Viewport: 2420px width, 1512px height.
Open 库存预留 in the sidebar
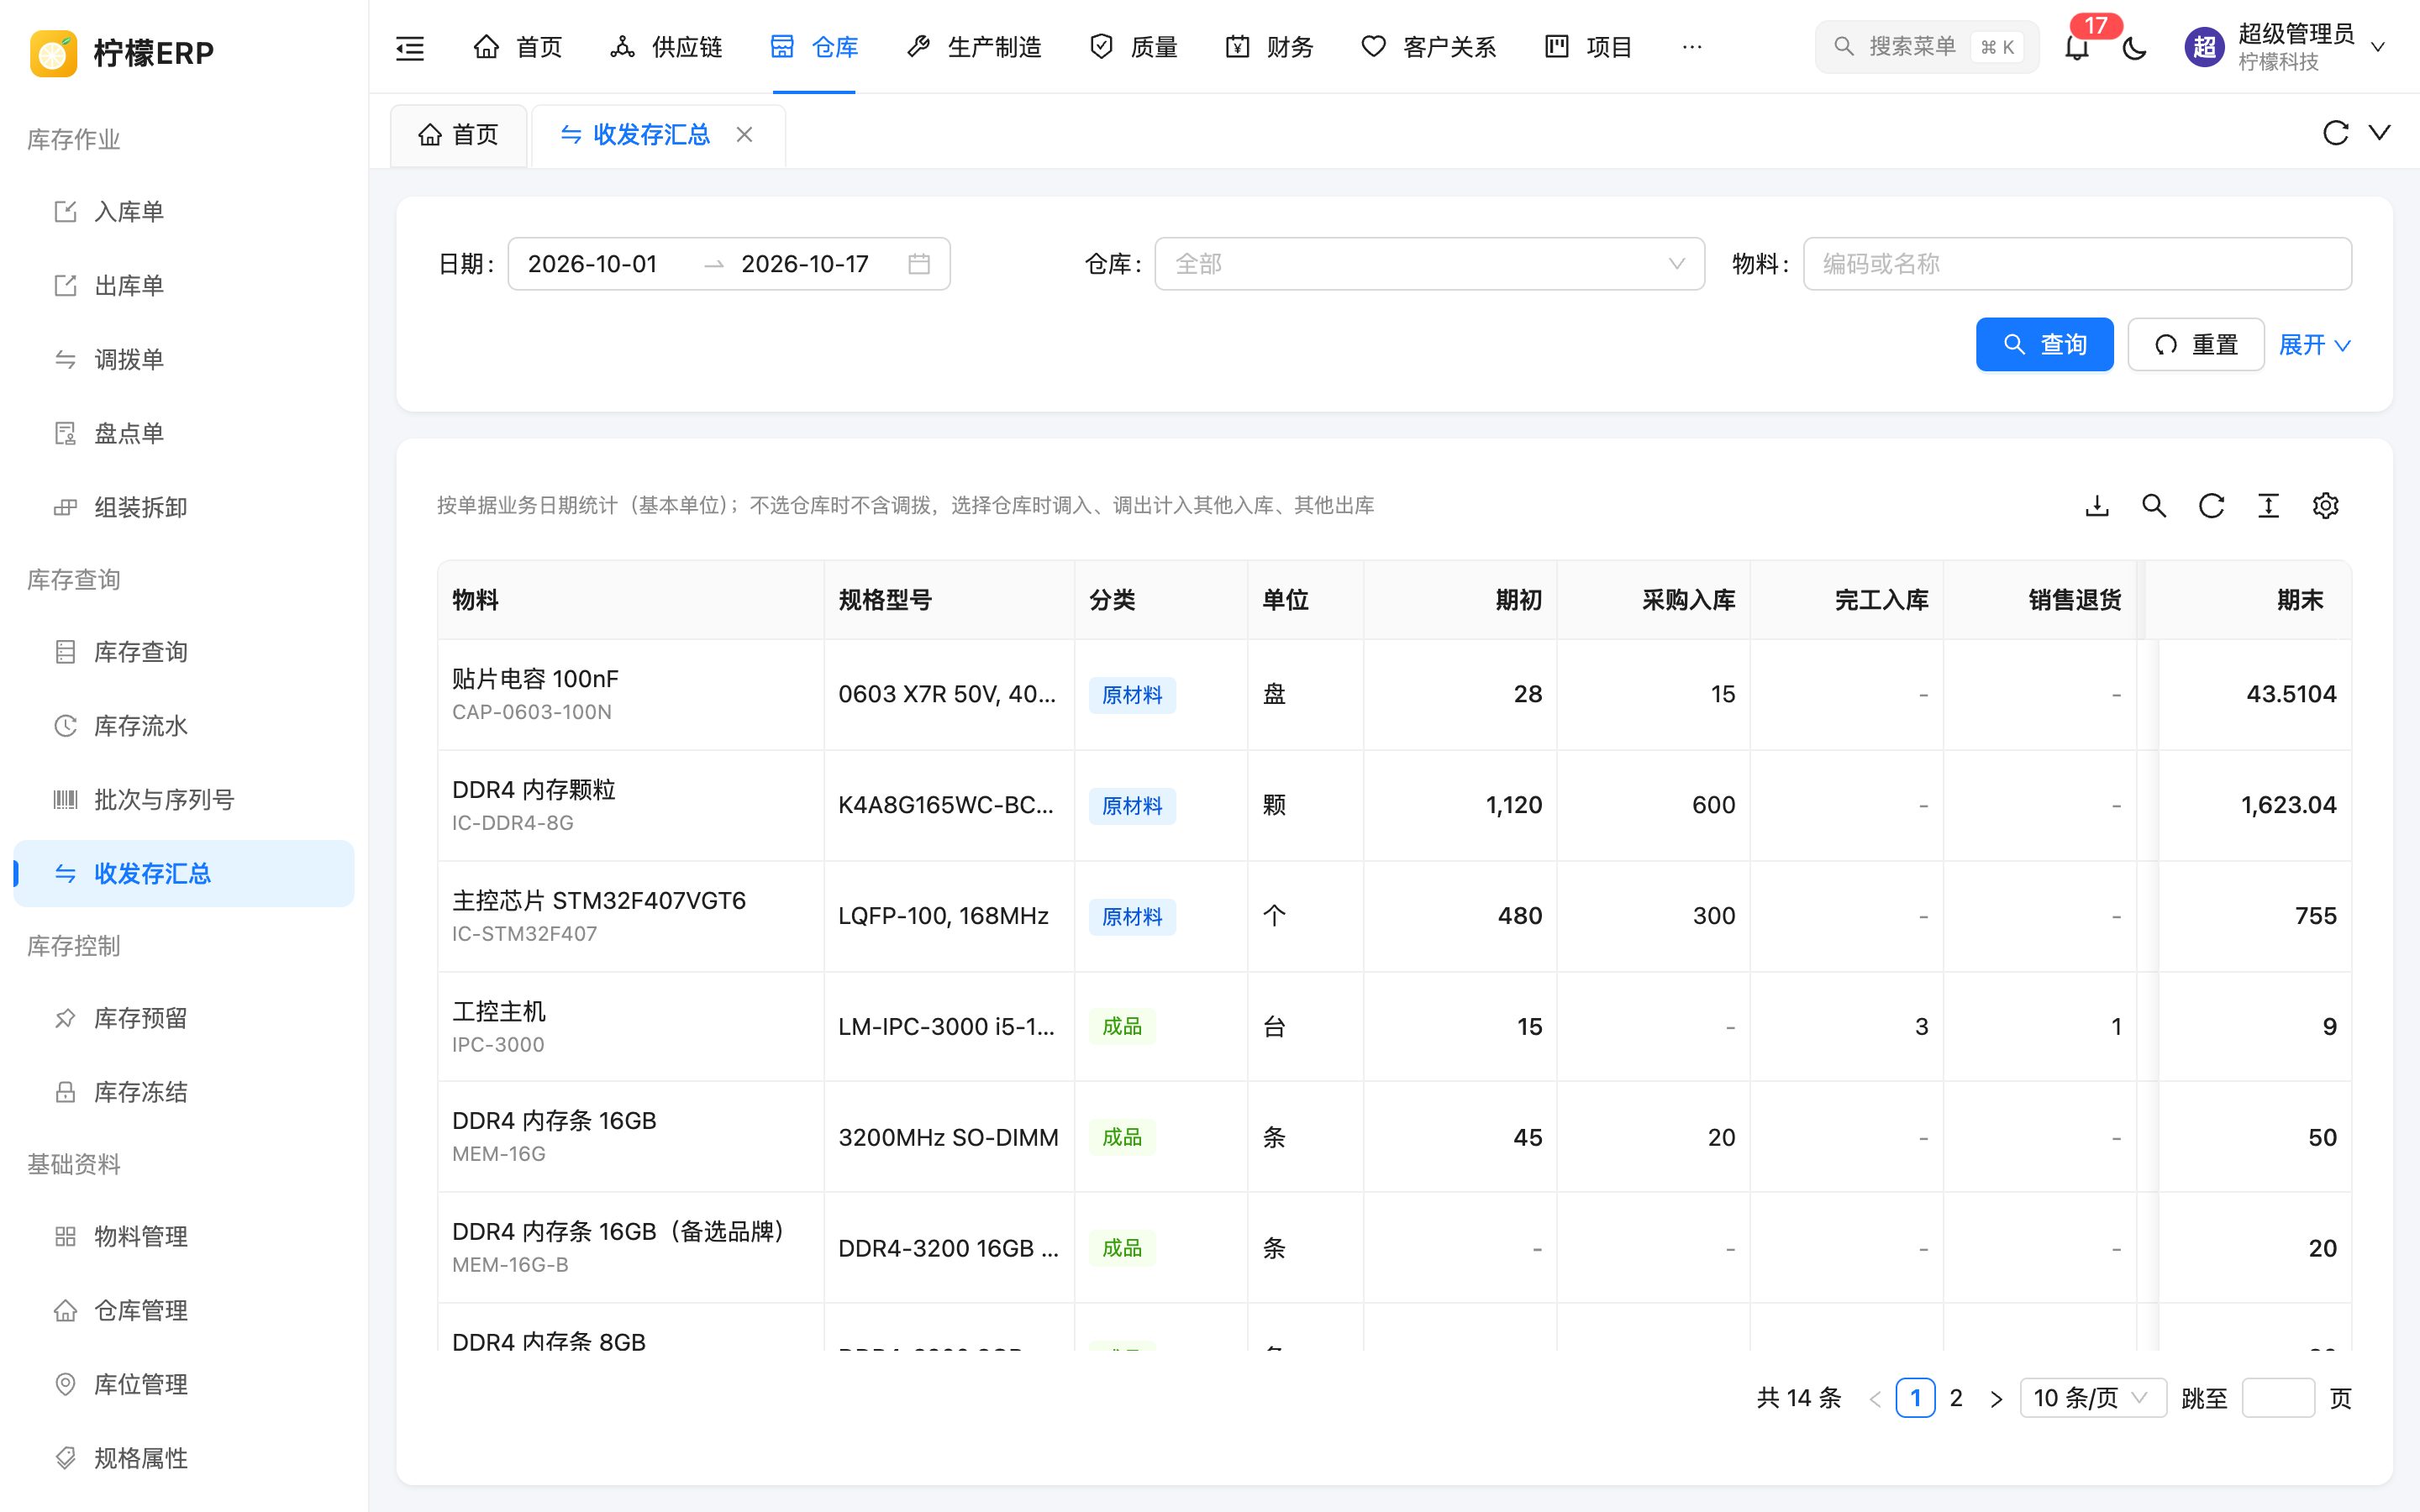pos(184,1018)
